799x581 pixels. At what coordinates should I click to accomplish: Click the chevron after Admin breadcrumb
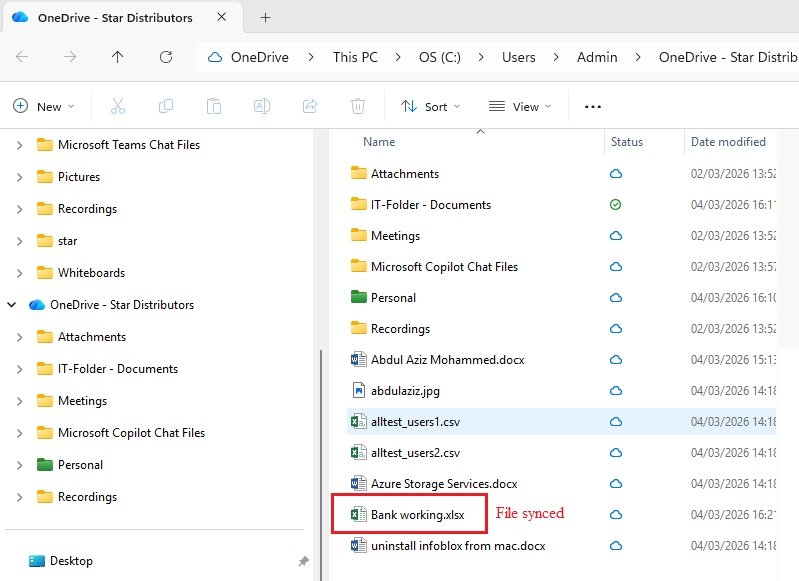tap(638, 57)
